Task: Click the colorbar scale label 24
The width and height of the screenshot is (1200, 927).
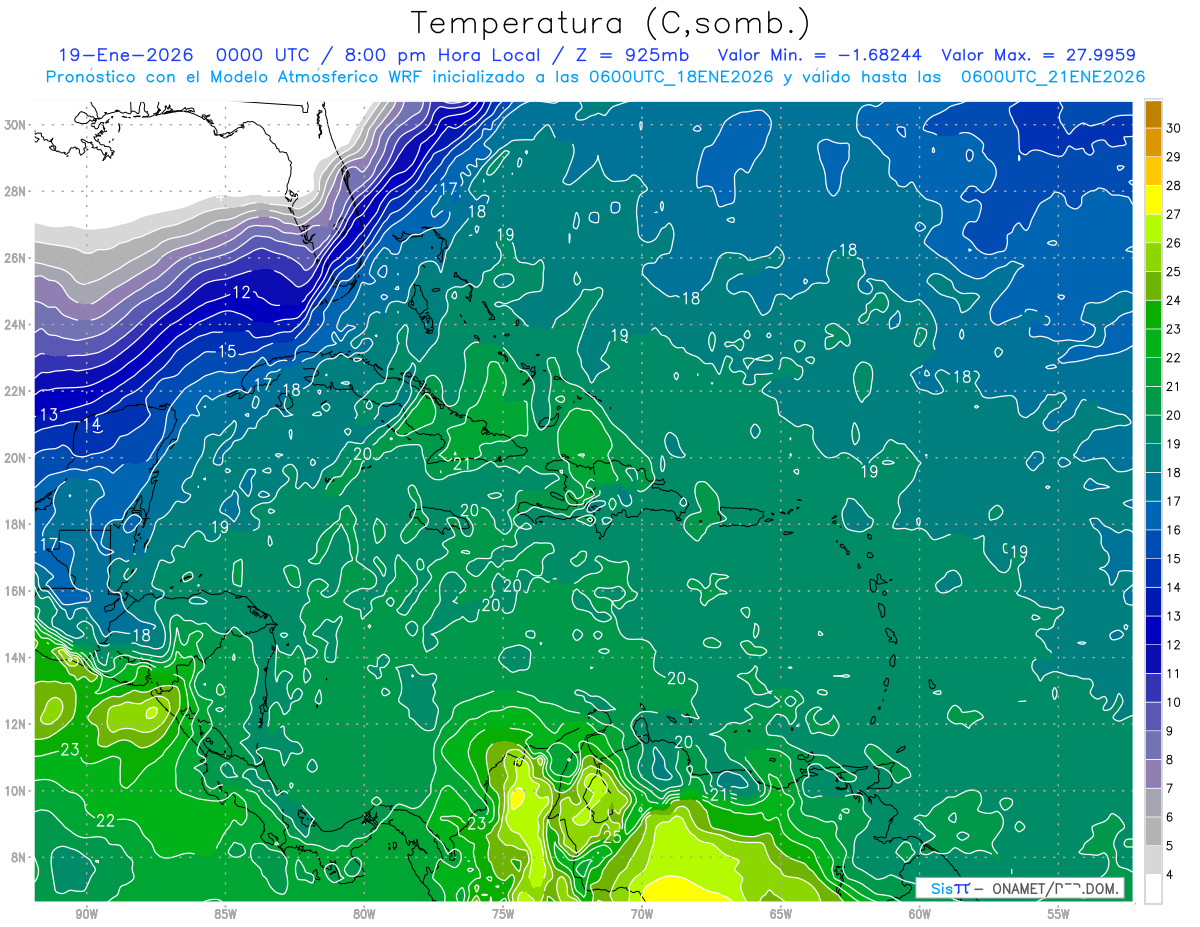Action: click(1173, 299)
